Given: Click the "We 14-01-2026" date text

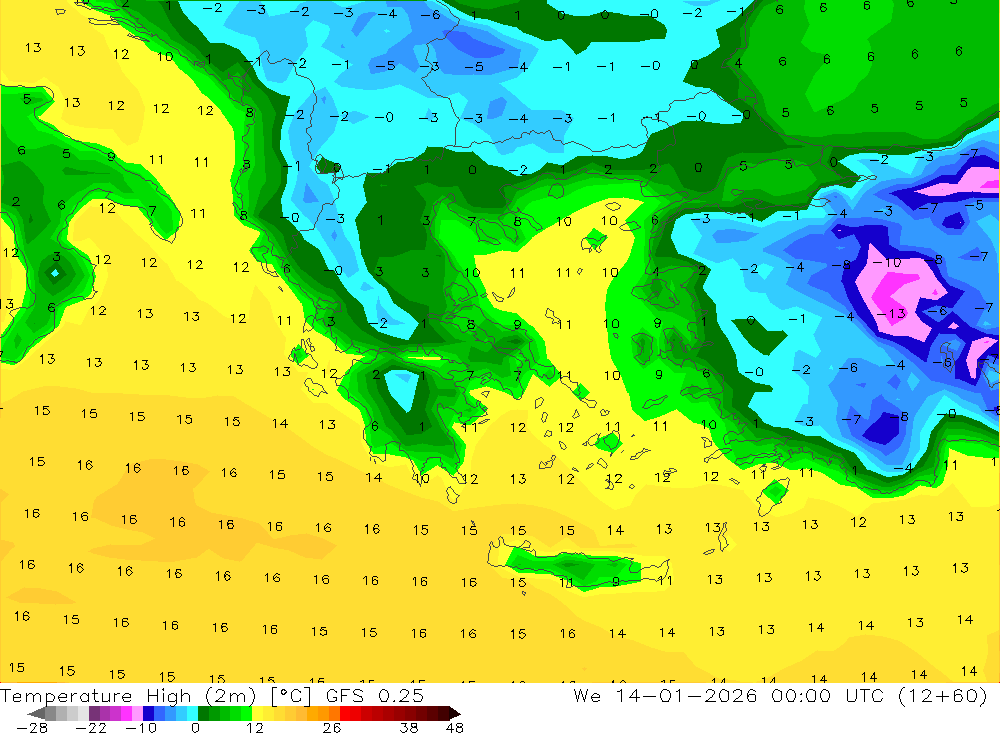Looking at the screenshot, I should [665, 695].
